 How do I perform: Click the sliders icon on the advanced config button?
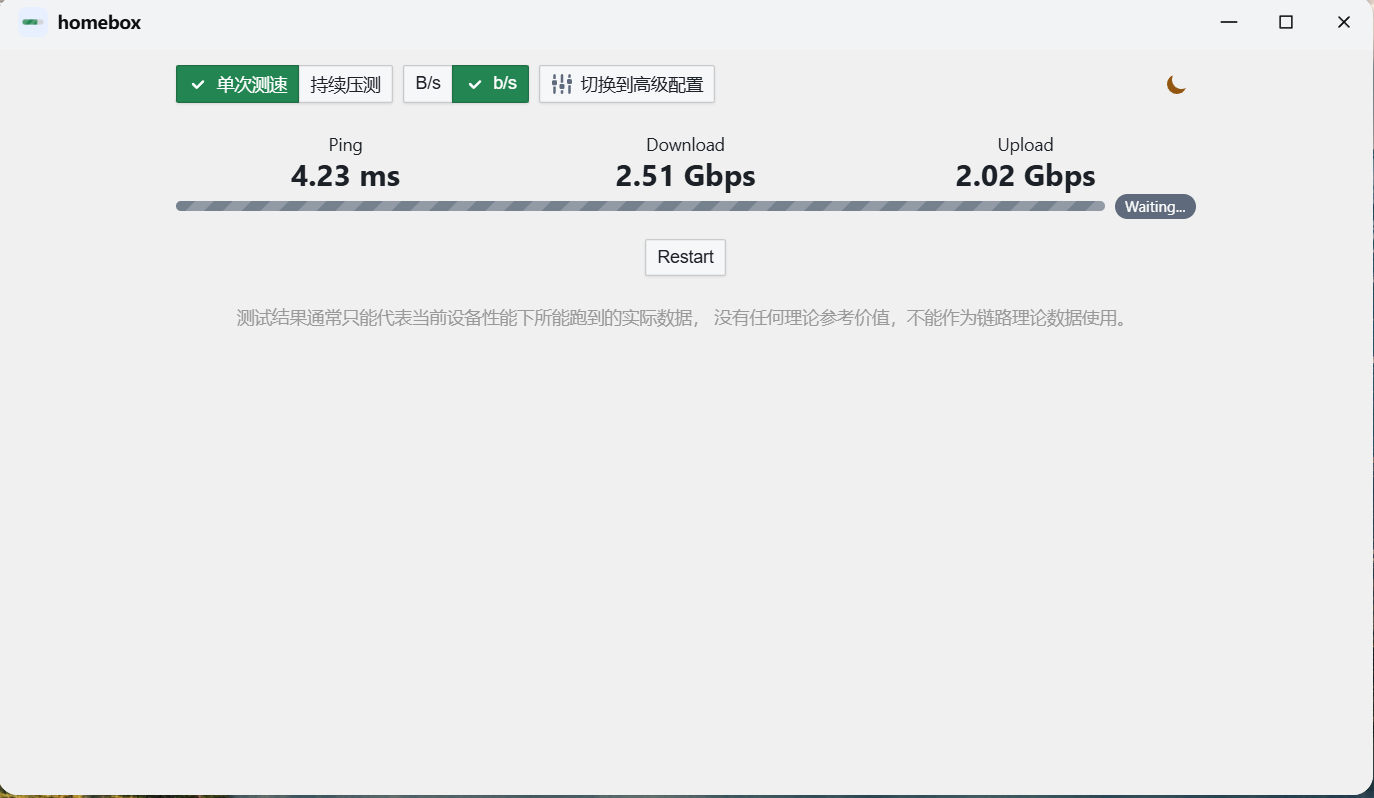pyautogui.click(x=561, y=84)
